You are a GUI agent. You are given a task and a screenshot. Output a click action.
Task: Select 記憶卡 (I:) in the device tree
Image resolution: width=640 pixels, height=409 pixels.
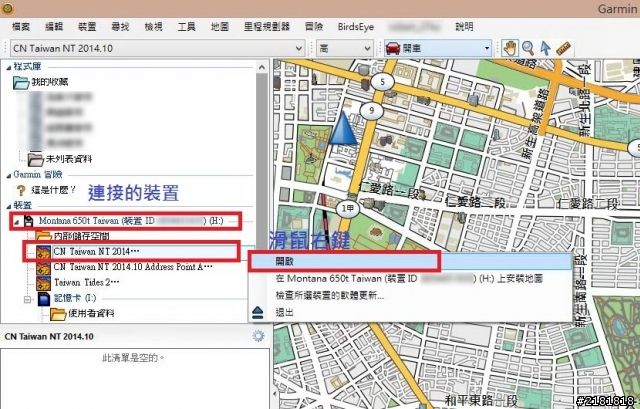tap(75, 298)
